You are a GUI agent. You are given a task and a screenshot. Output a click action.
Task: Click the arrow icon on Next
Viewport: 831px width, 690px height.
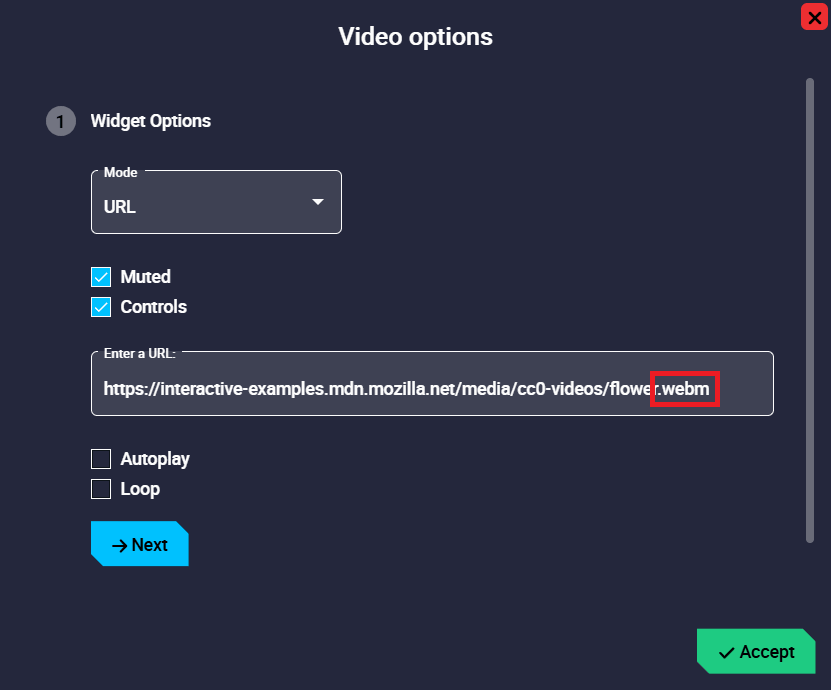click(119, 545)
